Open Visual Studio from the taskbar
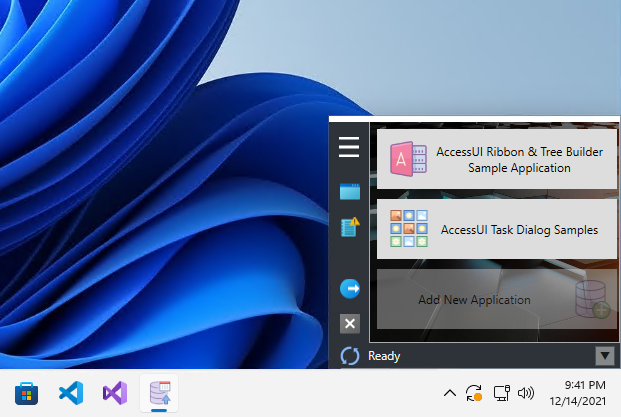 pyautogui.click(x=115, y=393)
